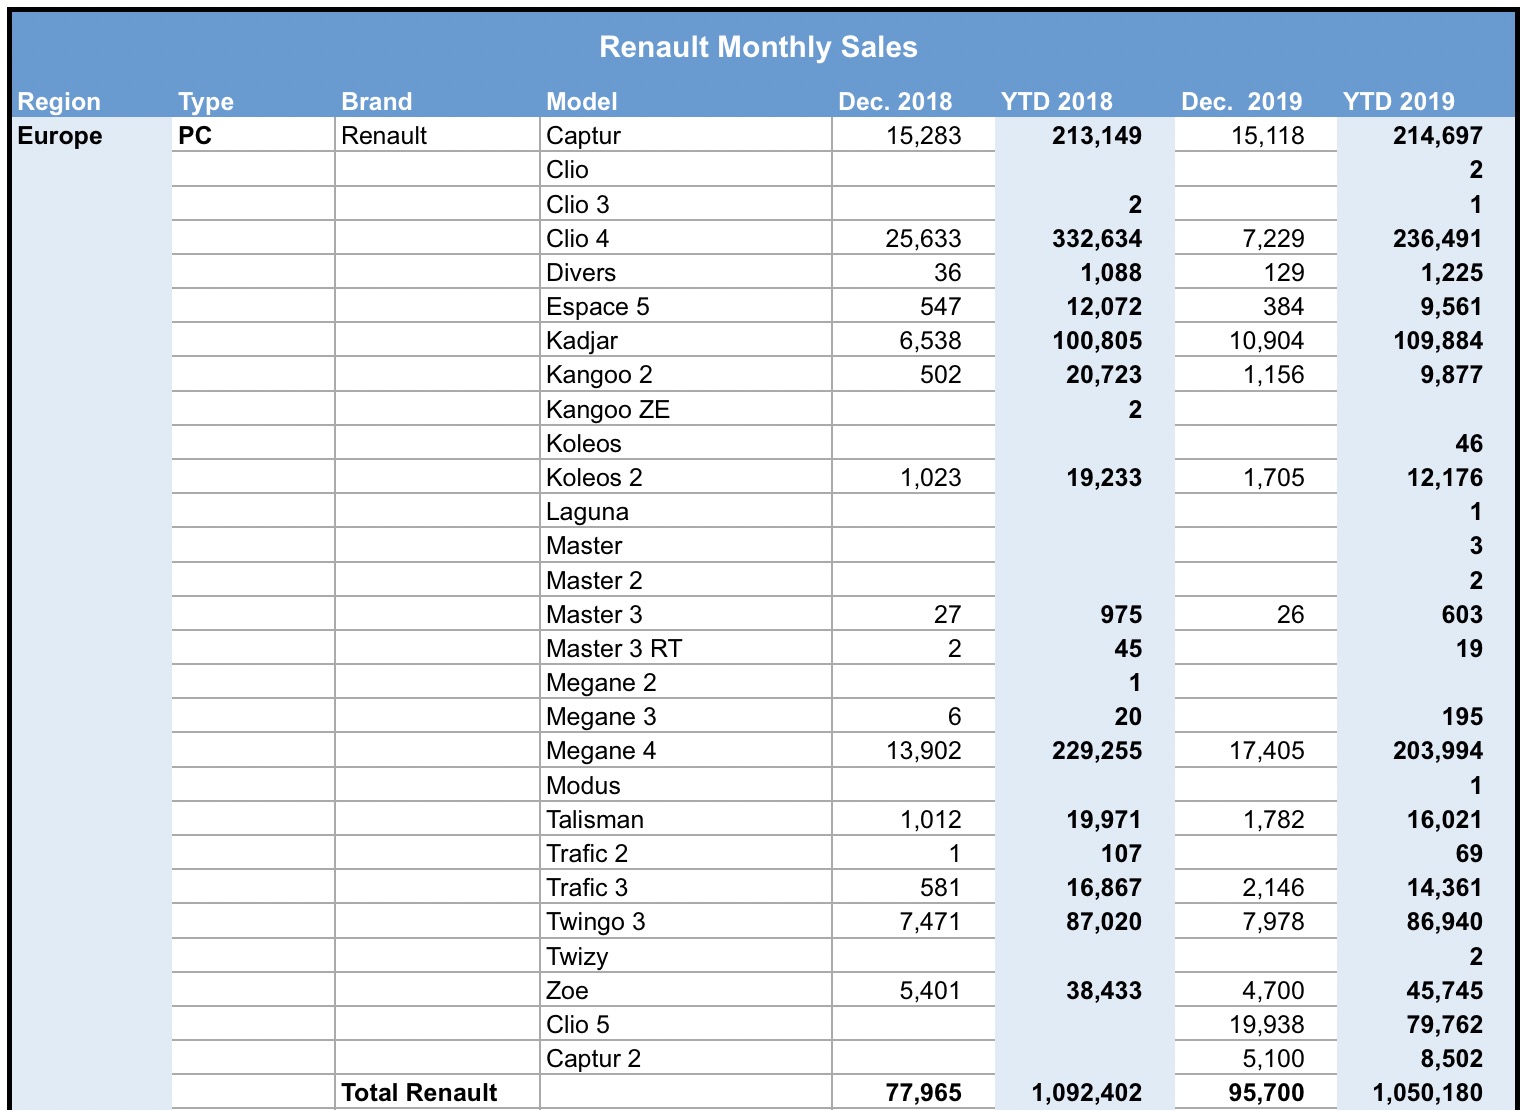Click Koleos YTD 2019 value 46

[1469, 443]
